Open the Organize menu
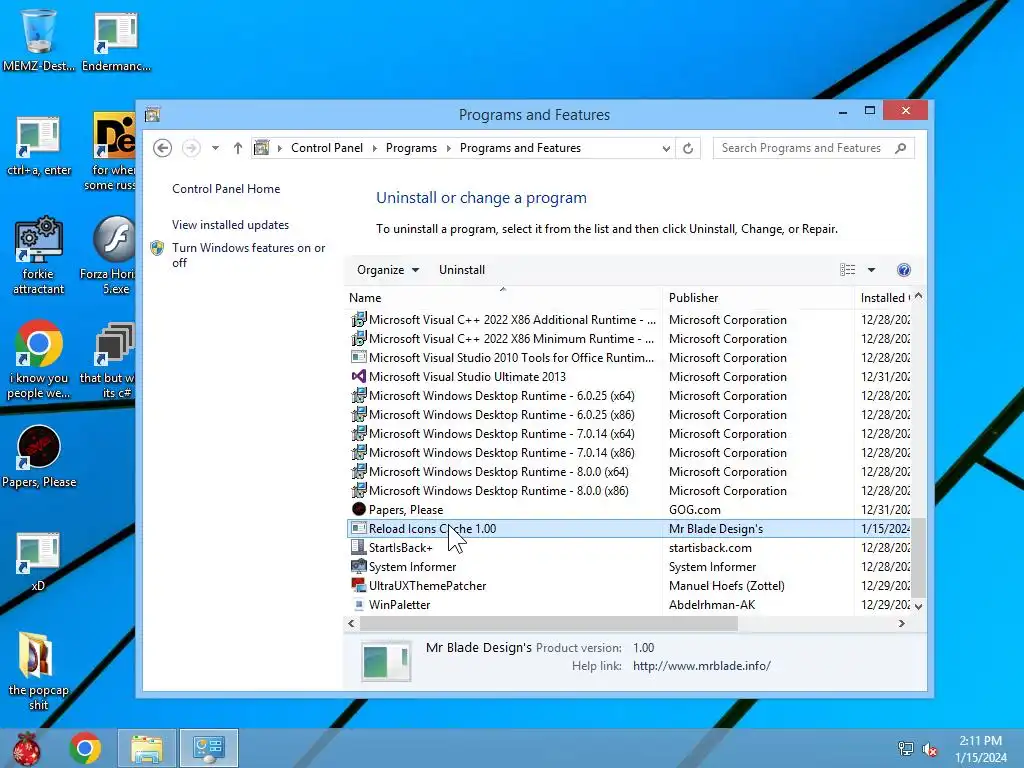Screen dimensions: 1024x768 coord(388,270)
